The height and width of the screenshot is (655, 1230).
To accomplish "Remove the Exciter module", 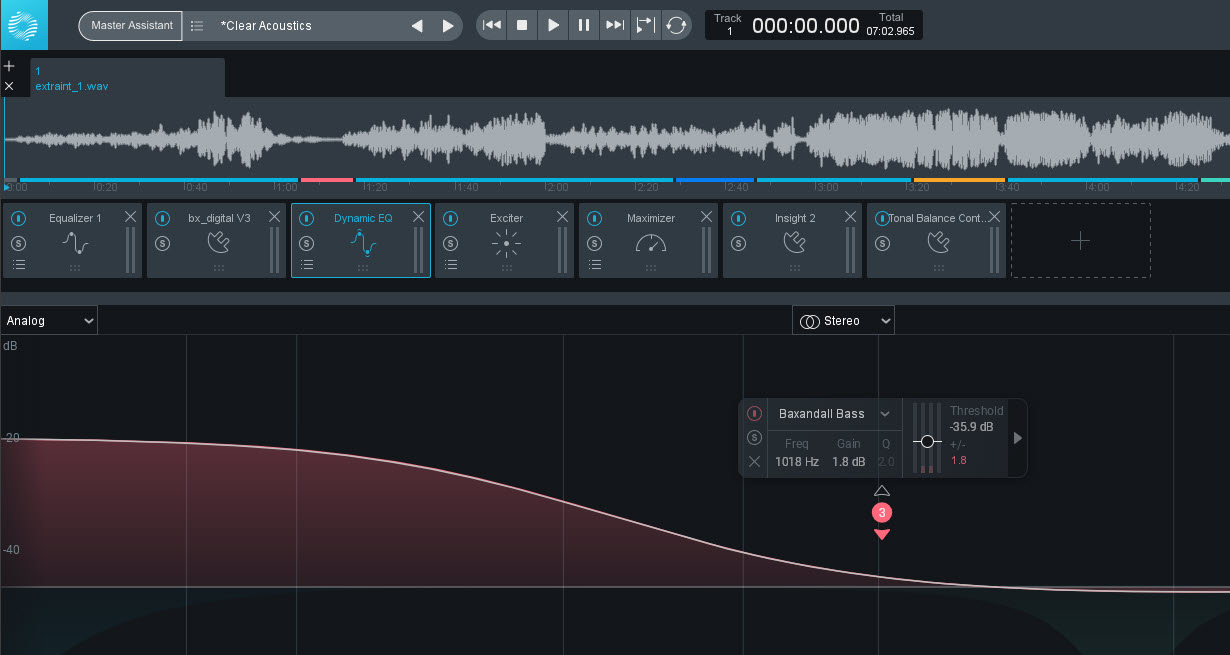I will tap(563, 217).
